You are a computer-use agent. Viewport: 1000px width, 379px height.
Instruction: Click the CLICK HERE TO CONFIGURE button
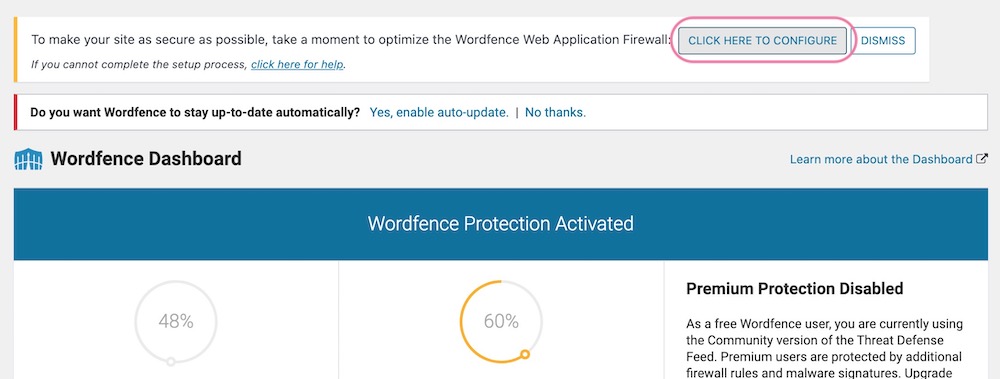762,40
